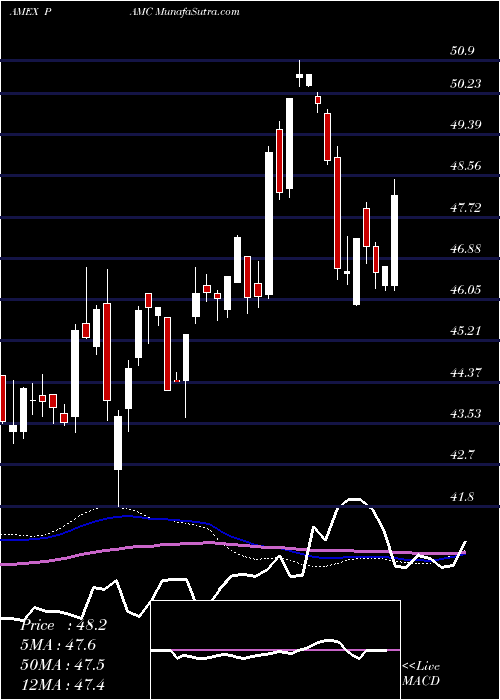
Task: Click the 5MA : 47.6 readout
Action: (x=58, y=645)
